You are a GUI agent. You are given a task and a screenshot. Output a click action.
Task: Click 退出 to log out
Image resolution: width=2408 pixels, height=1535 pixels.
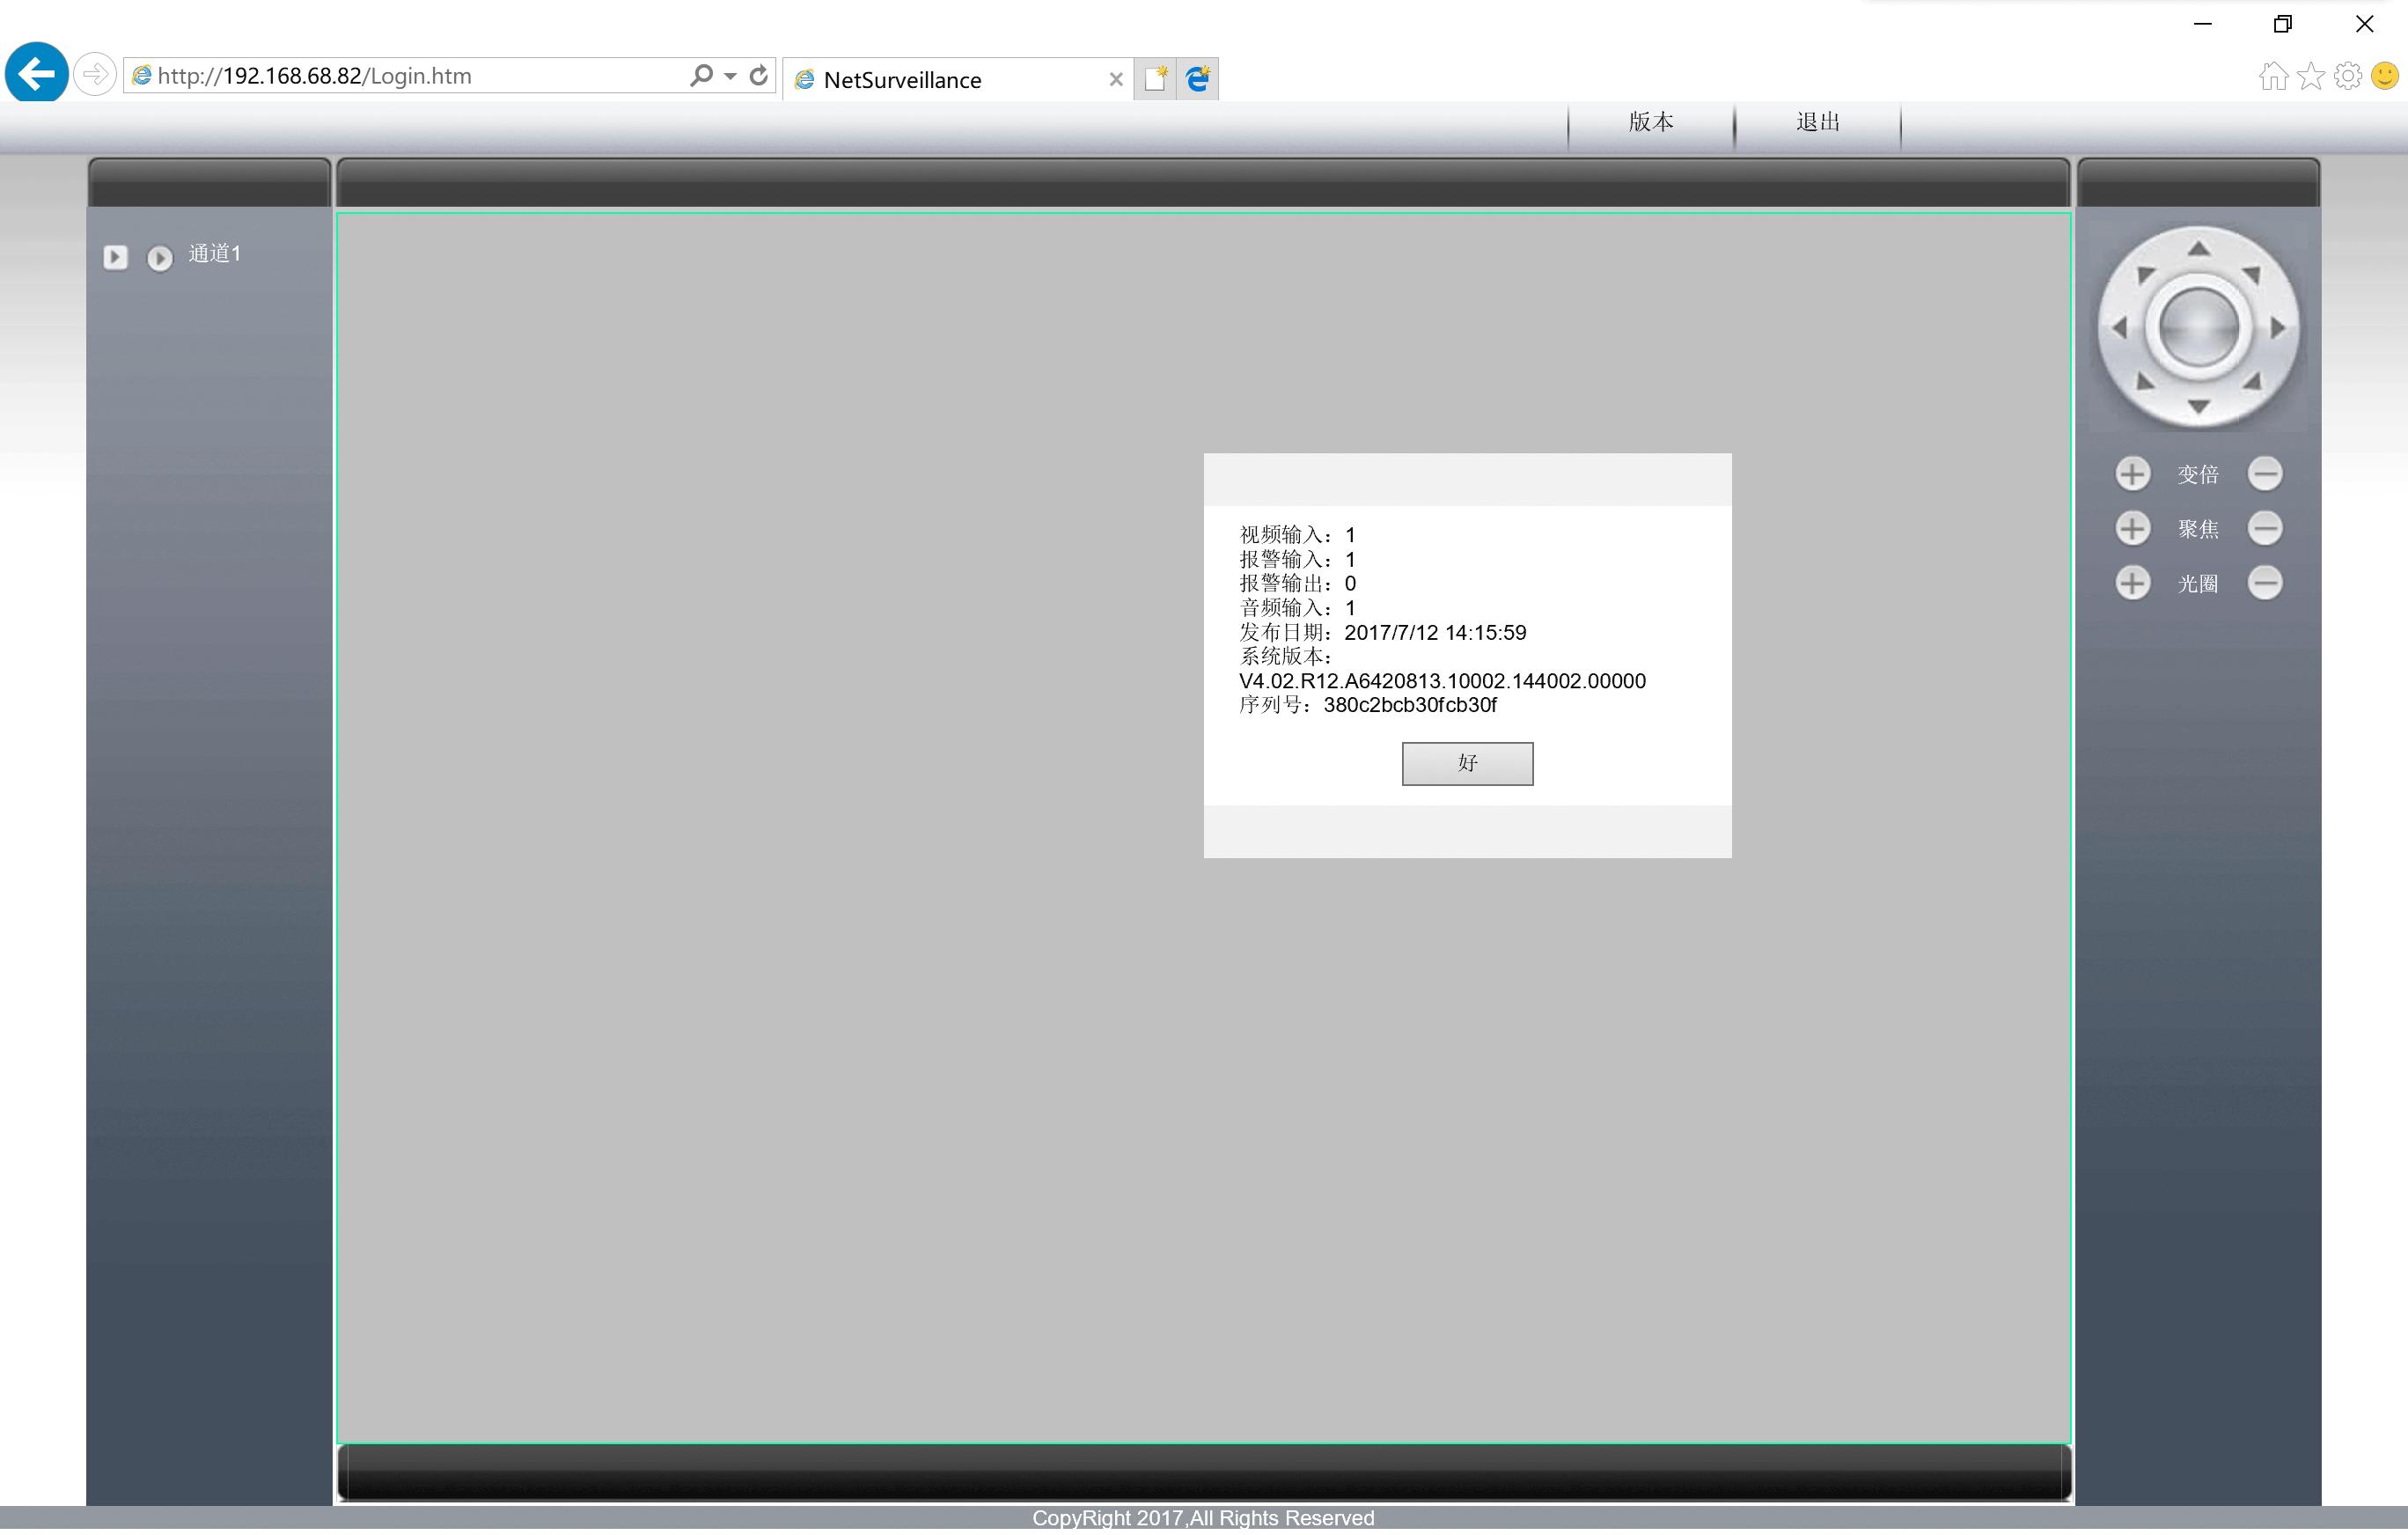click(1817, 123)
